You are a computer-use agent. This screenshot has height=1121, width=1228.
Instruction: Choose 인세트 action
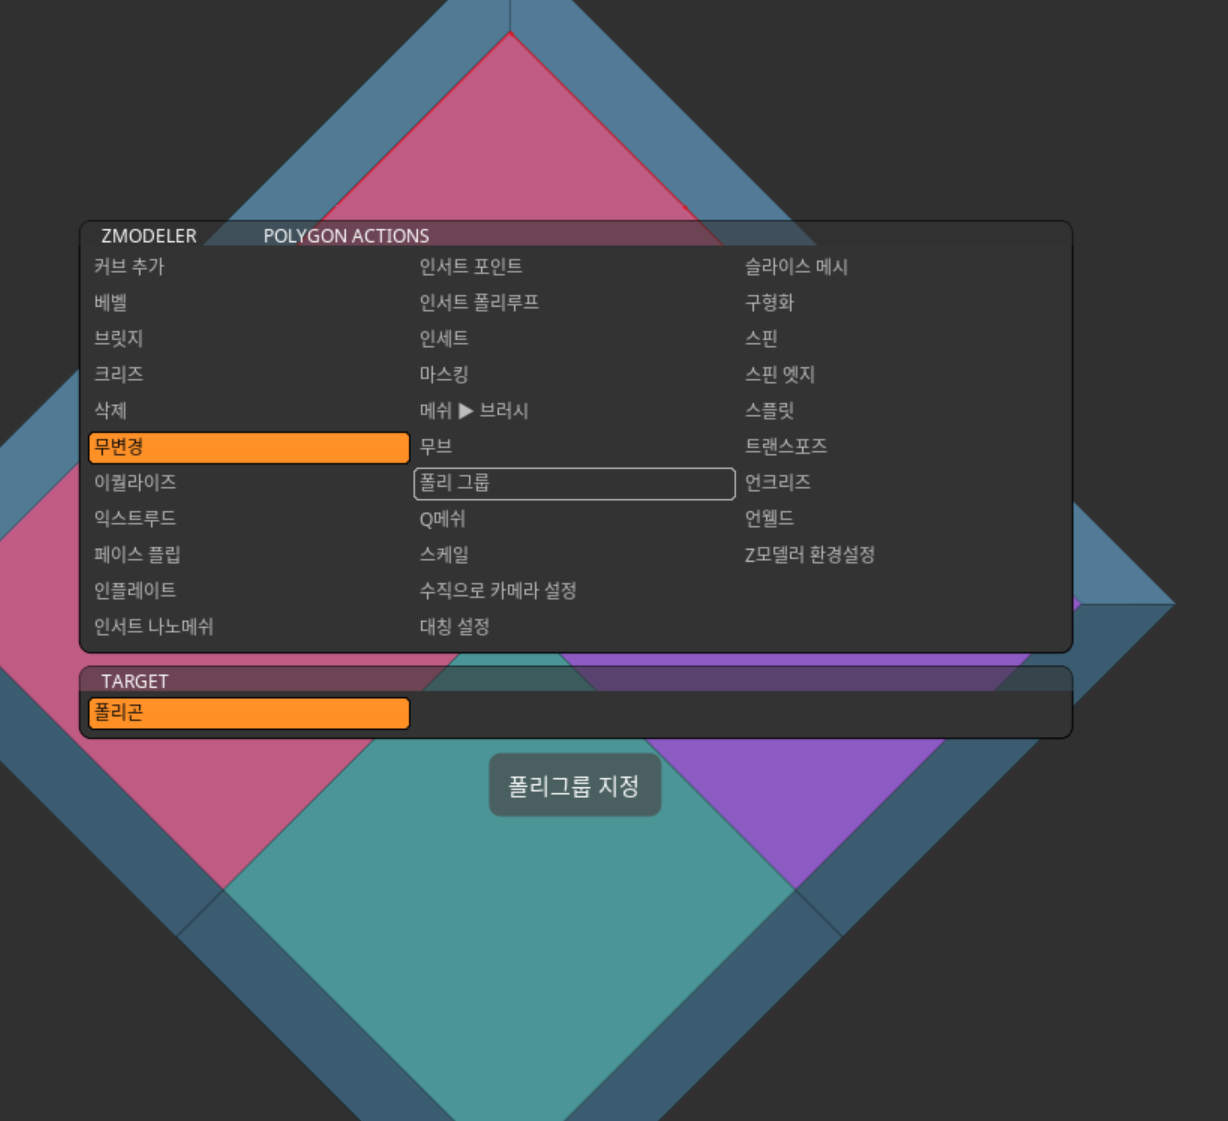(575, 339)
